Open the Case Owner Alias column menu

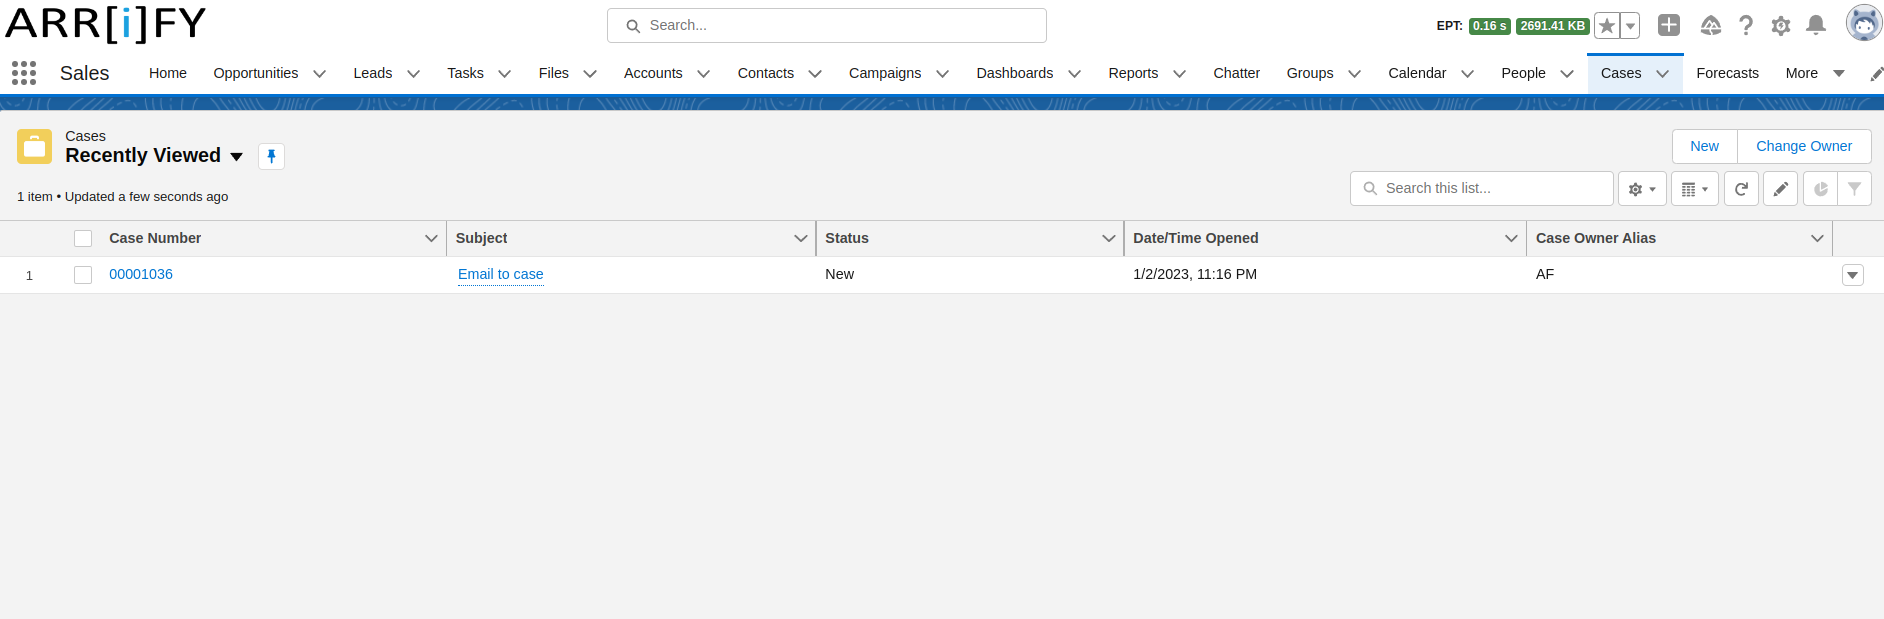(x=1817, y=238)
